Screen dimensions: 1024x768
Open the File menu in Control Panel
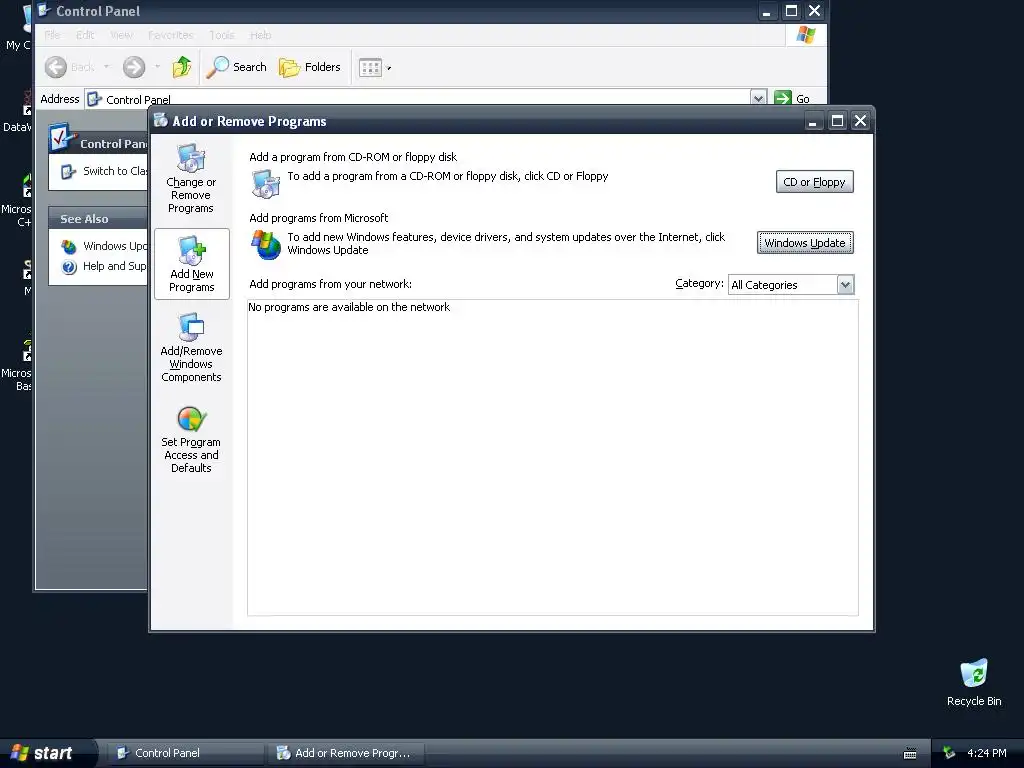tap(52, 35)
